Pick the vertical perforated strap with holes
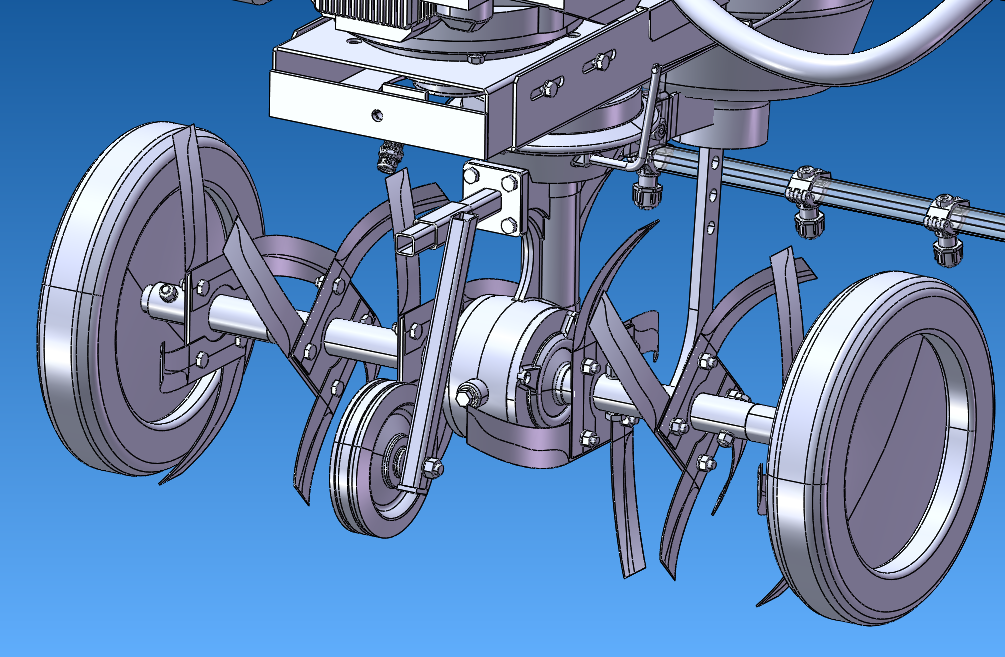The width and height of the screenshot is (1005, 657). point(705,256)
